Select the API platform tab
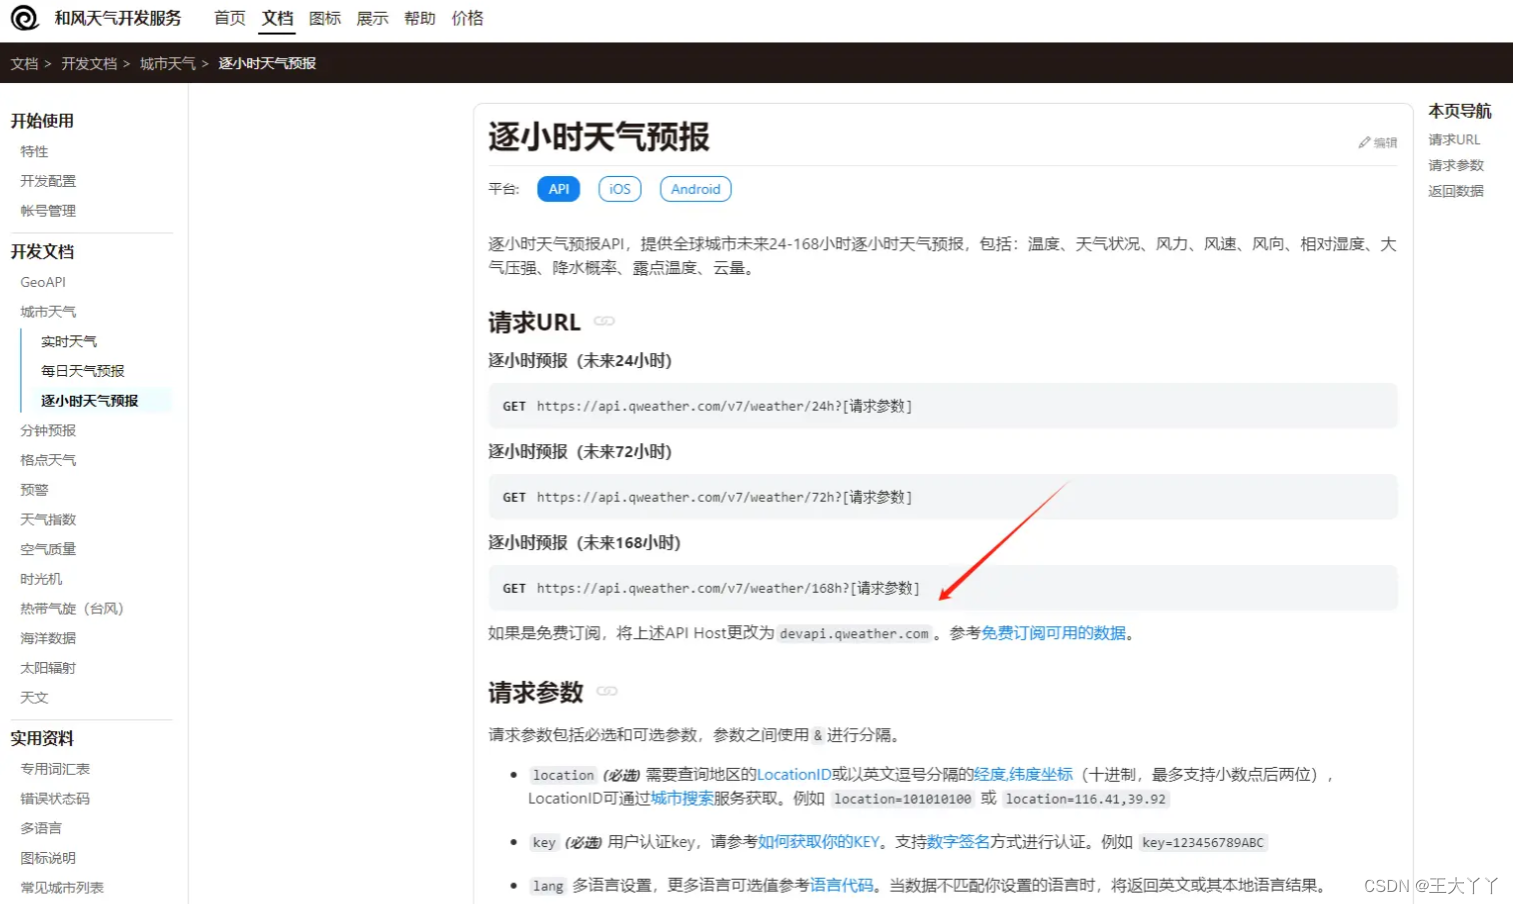The width and height of the screenshot is (1513, 904). coord(559,189)
